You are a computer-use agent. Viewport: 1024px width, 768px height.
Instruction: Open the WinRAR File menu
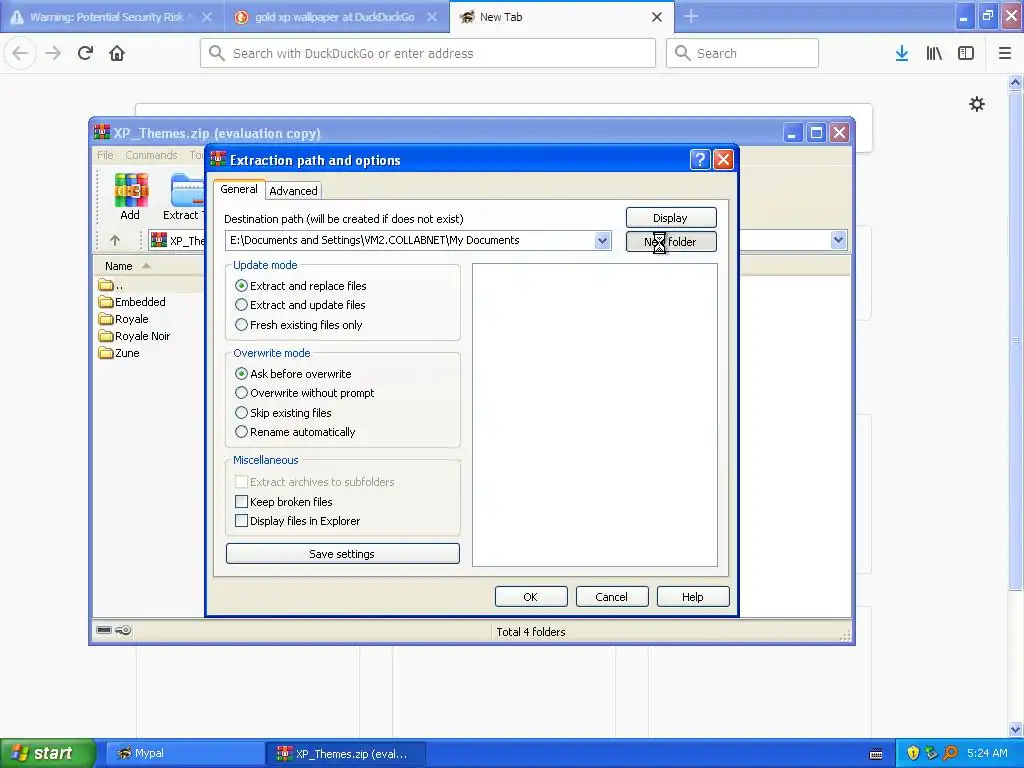coord(105,155)
